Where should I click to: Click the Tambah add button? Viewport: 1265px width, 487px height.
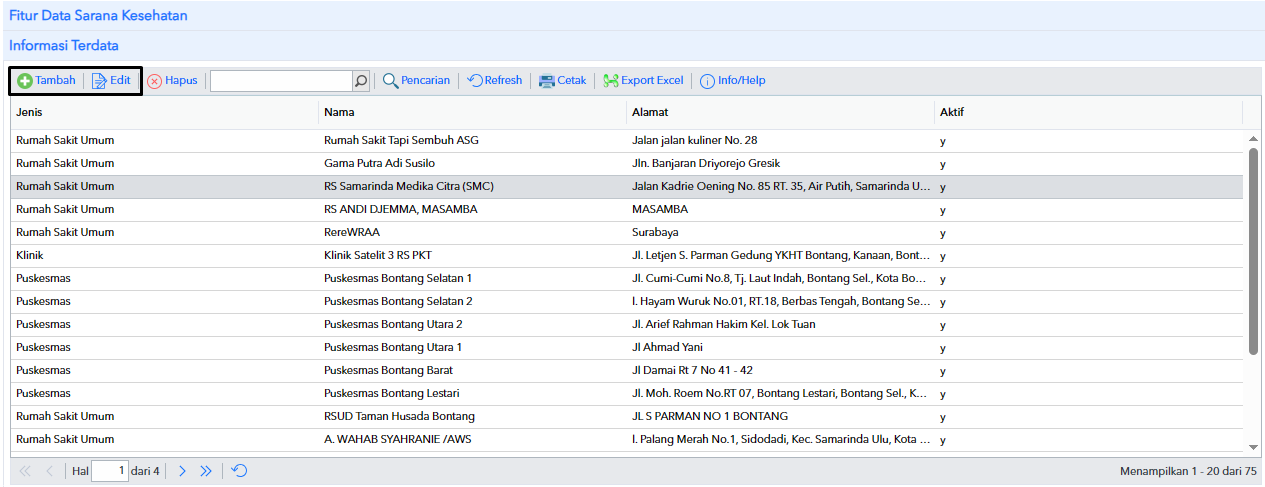[x=47, y=81]
